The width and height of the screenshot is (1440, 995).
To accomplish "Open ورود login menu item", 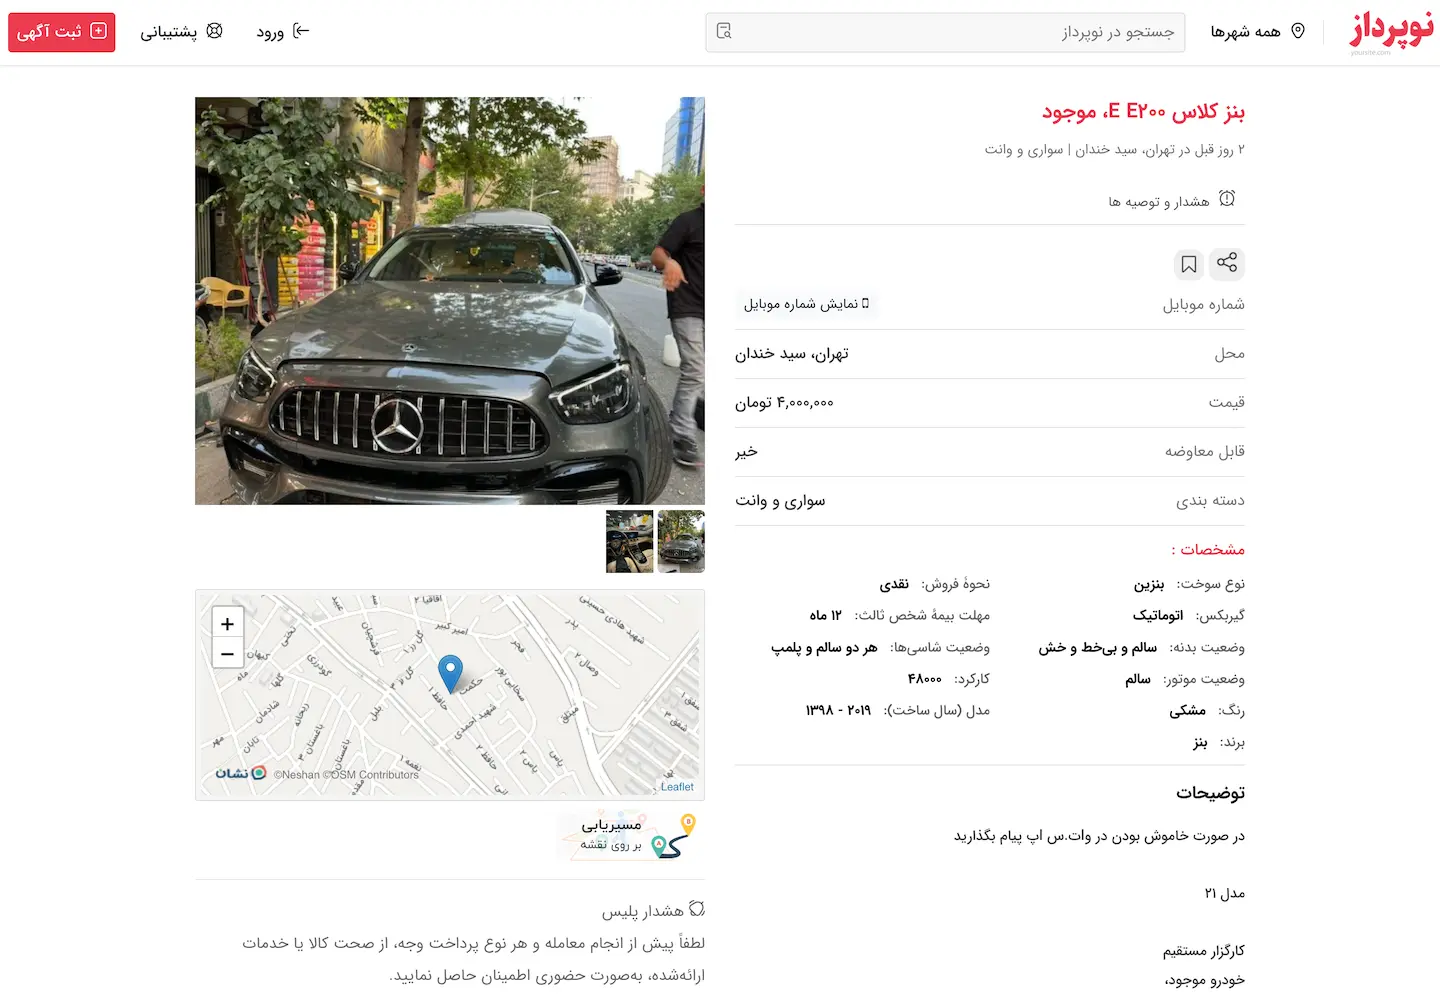I will [283, 32].
